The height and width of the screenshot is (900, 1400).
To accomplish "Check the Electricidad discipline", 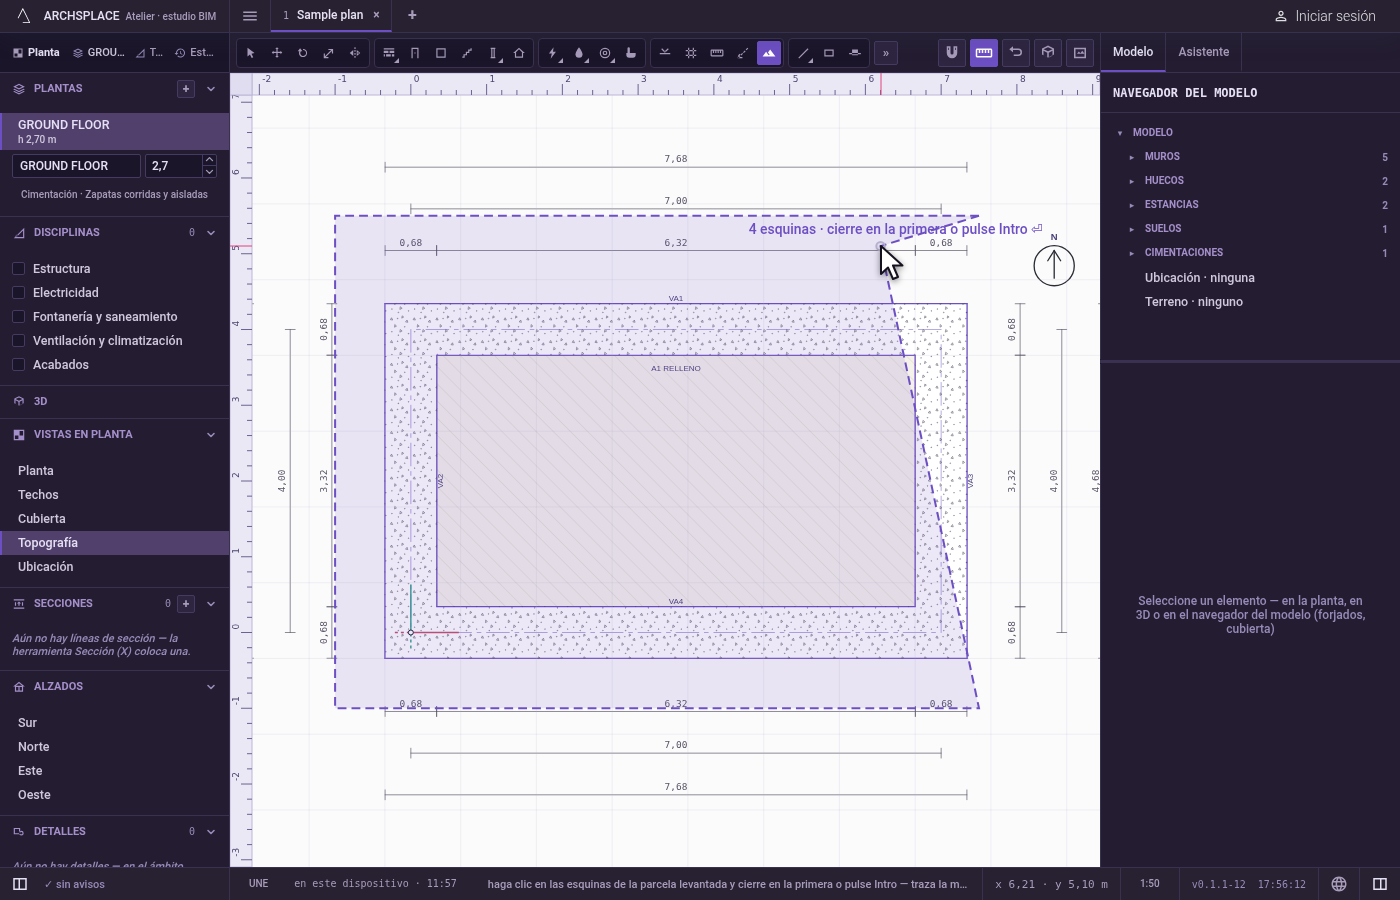I will (18, 293).
